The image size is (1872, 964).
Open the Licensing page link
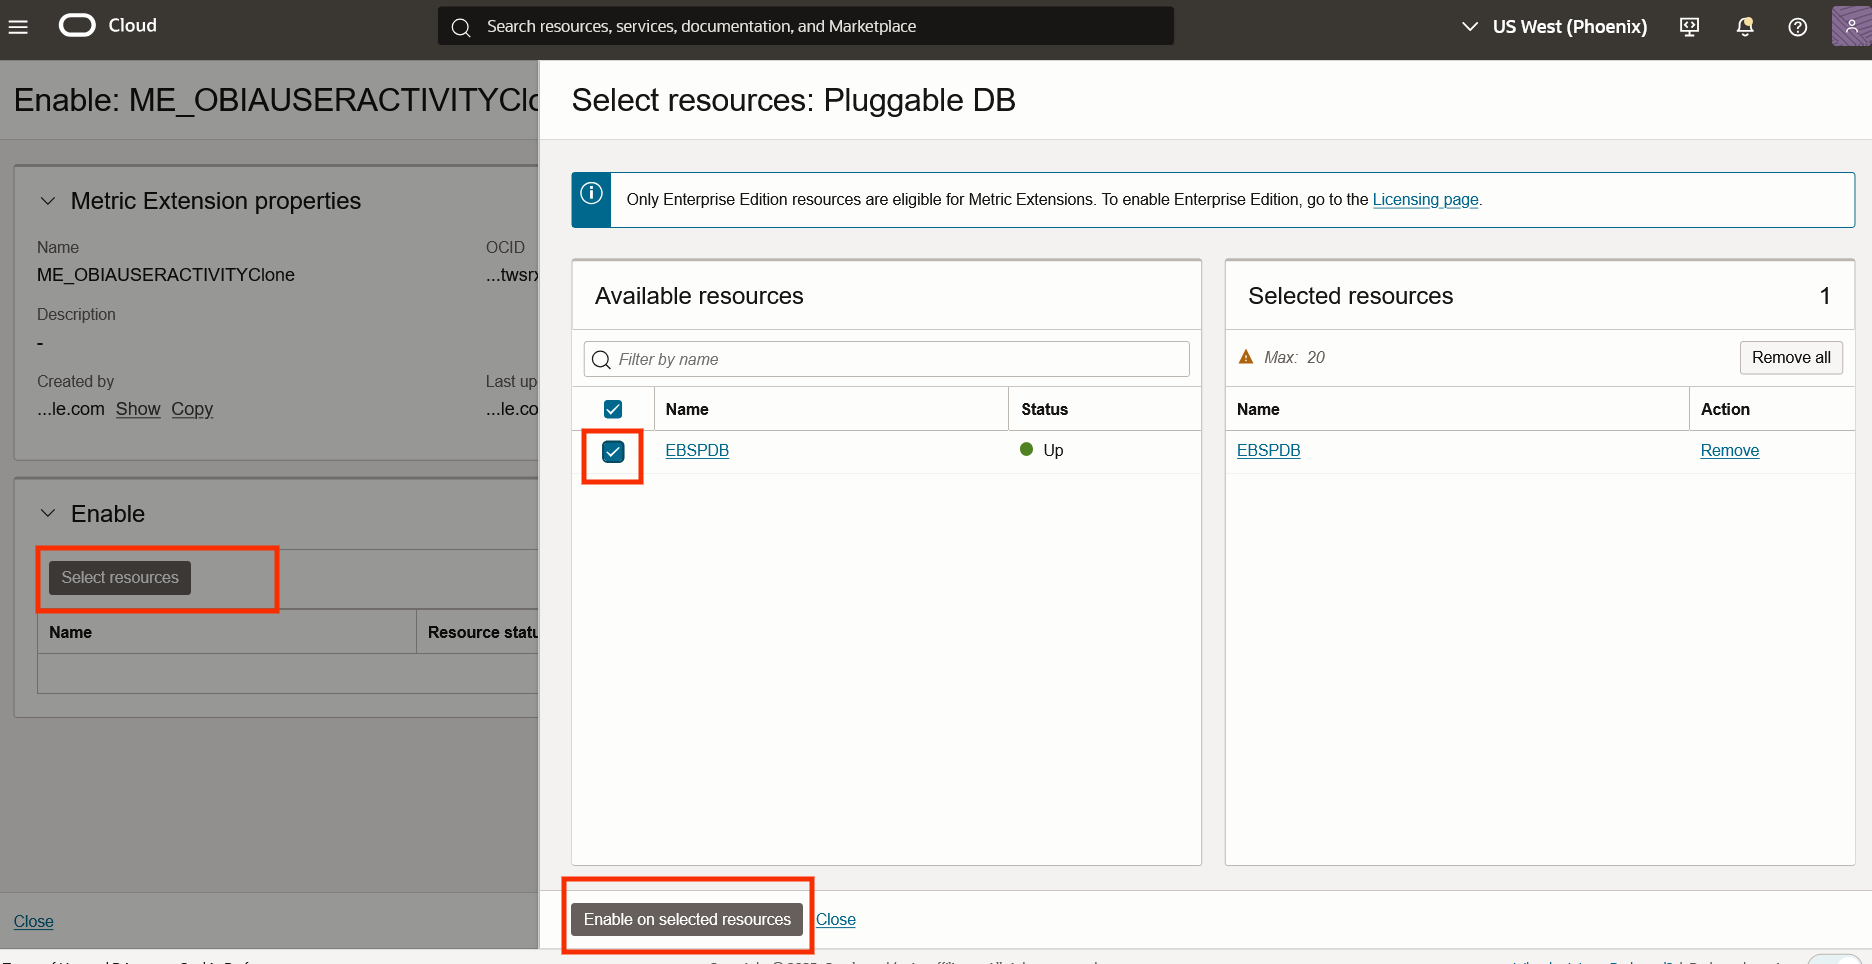pos(1426,199)
